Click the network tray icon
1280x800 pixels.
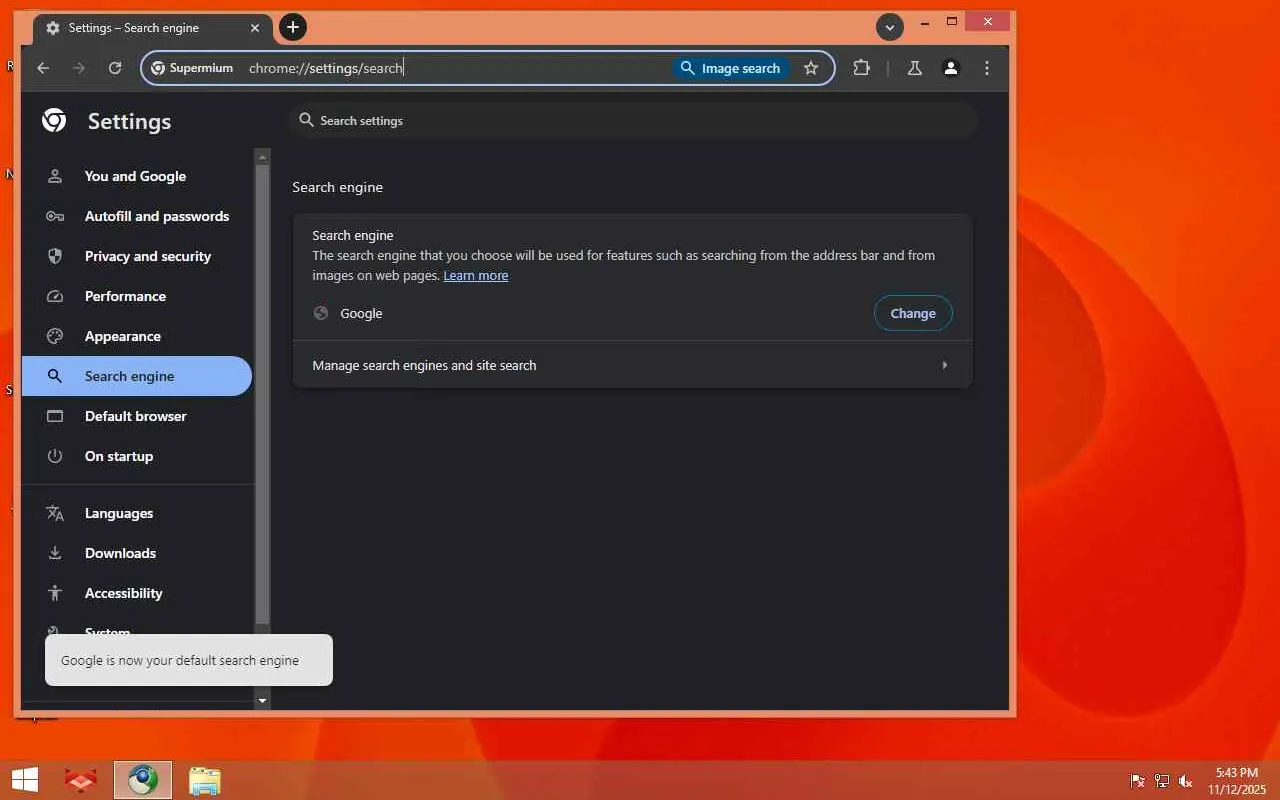point(1162,781)
